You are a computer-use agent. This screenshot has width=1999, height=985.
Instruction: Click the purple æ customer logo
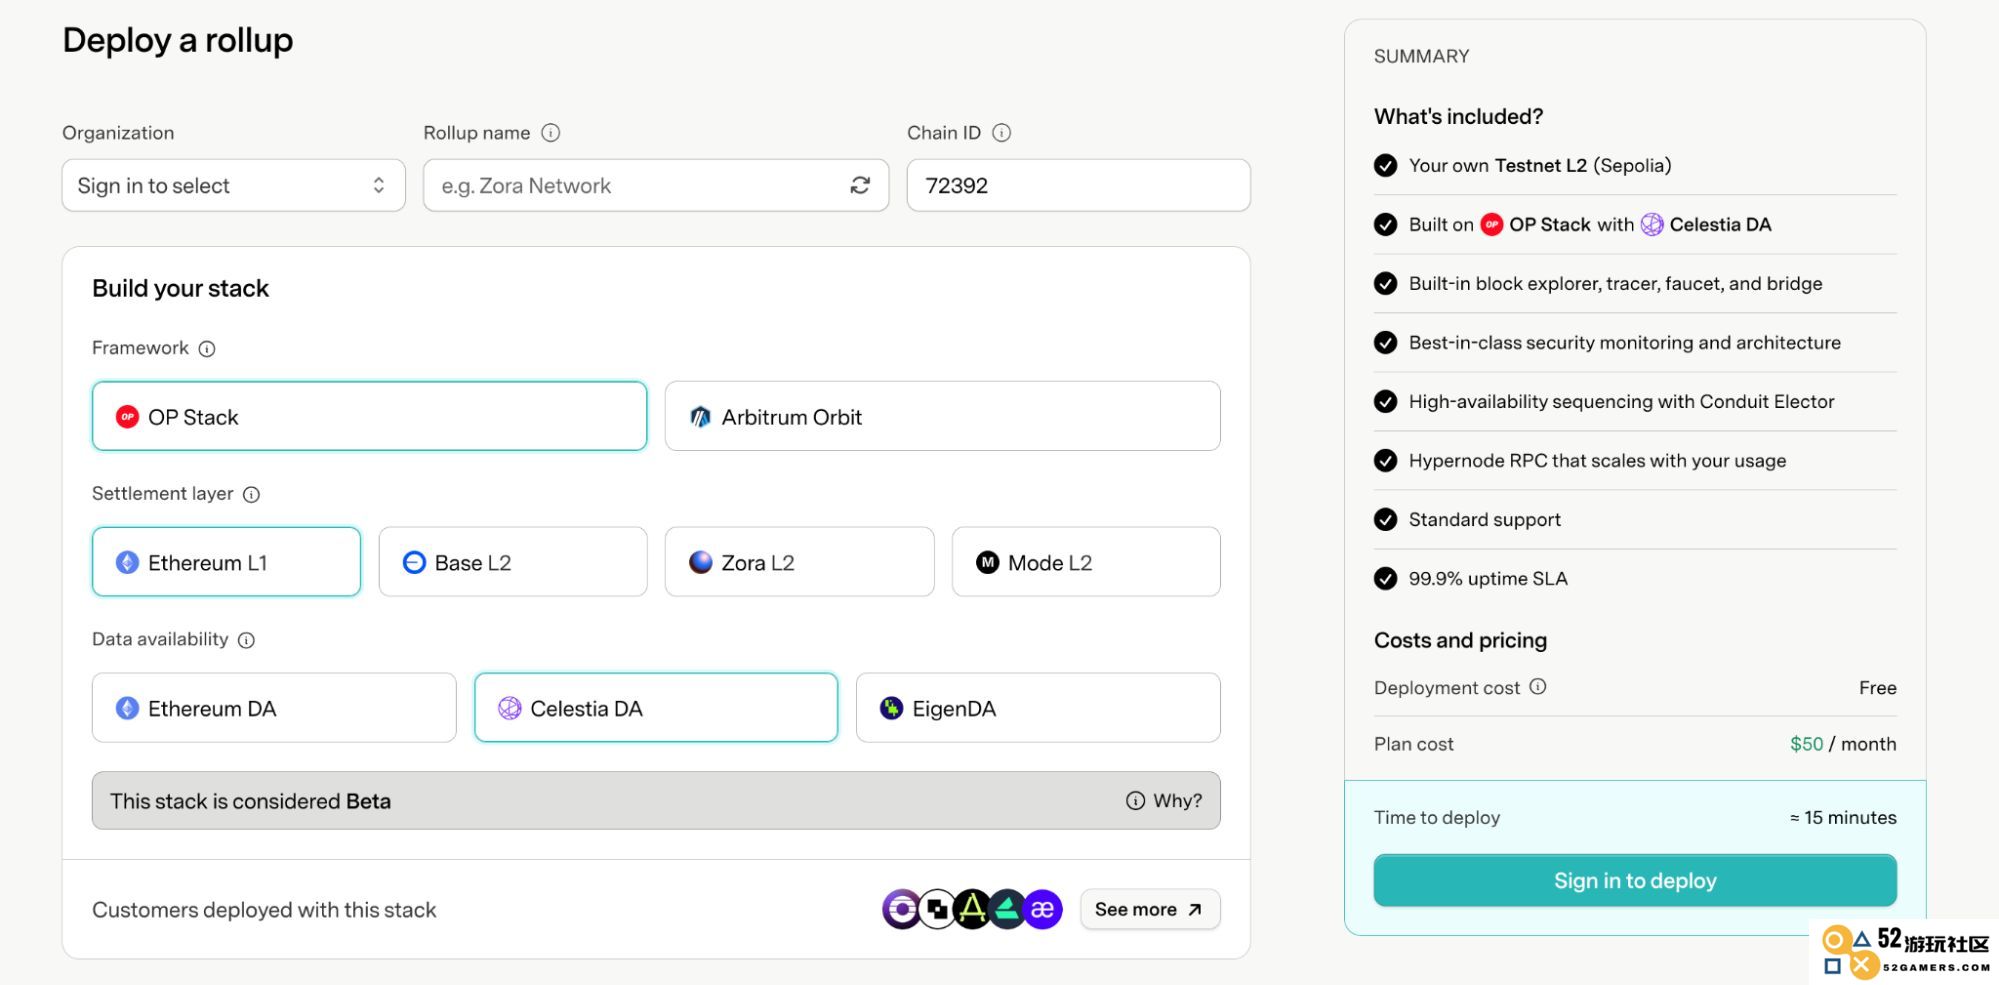1043,909
